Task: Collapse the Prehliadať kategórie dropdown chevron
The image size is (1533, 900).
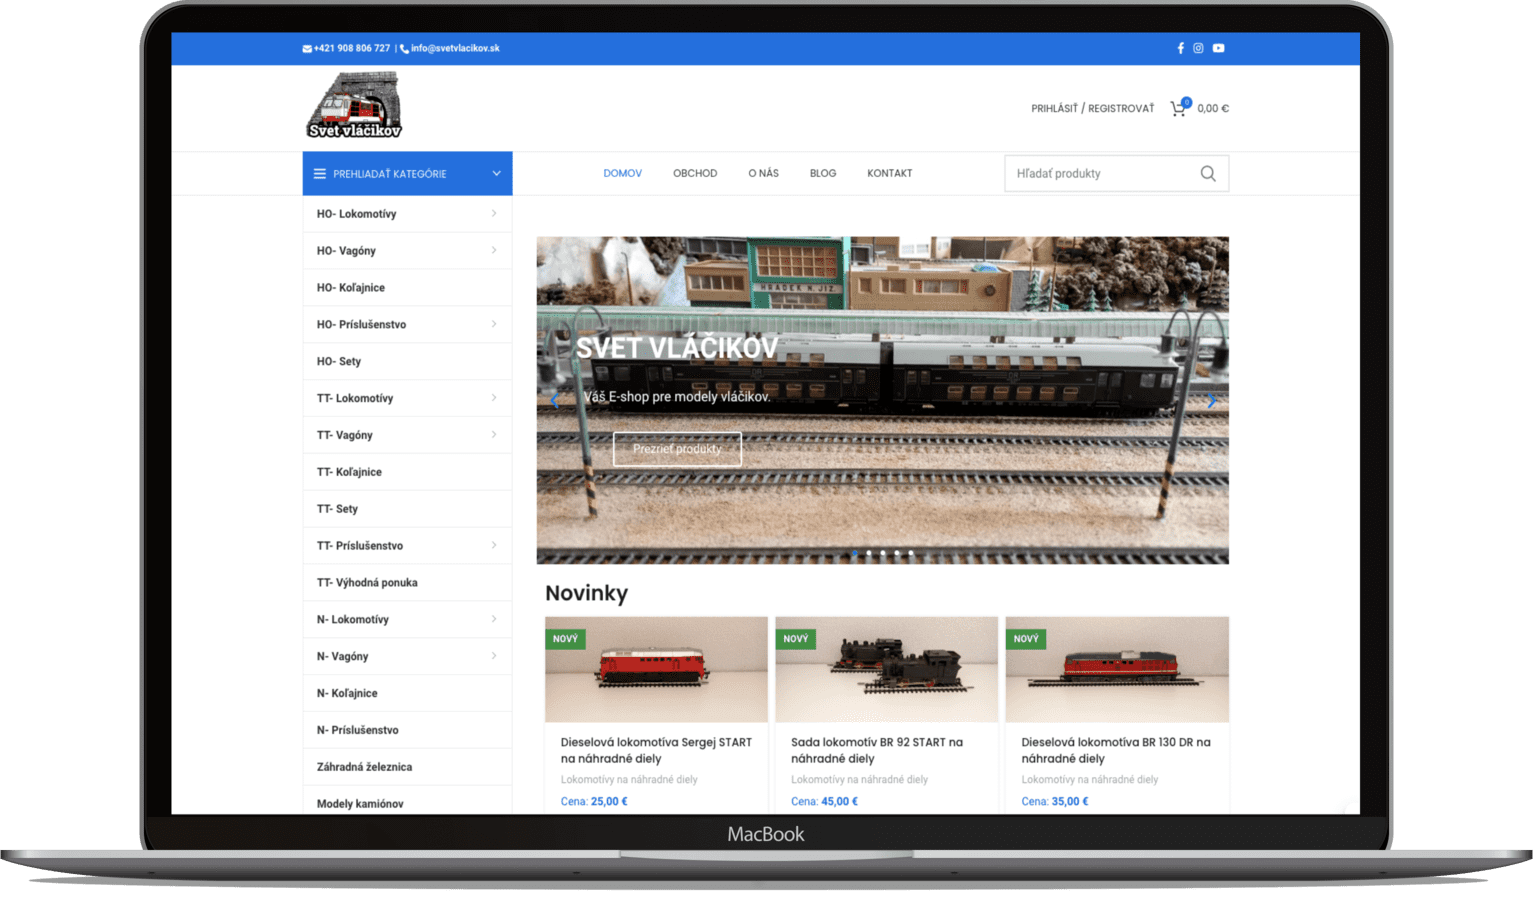Action: pos(496,174)
